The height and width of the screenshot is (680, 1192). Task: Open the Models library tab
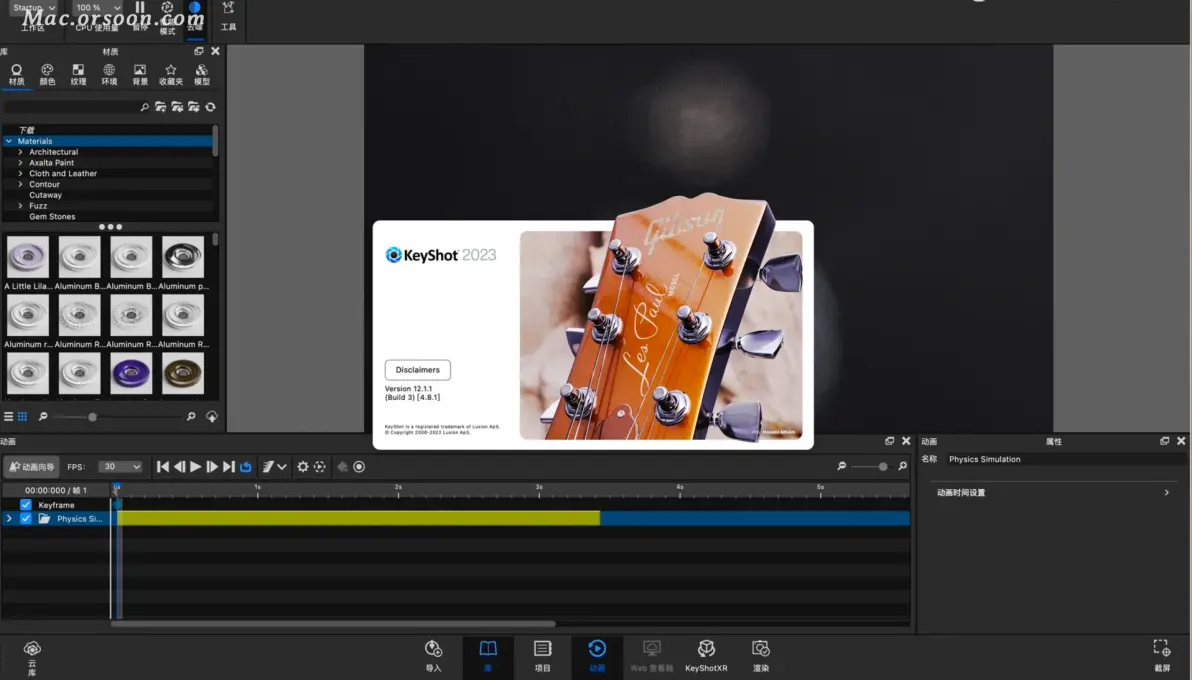pos(201,74)
